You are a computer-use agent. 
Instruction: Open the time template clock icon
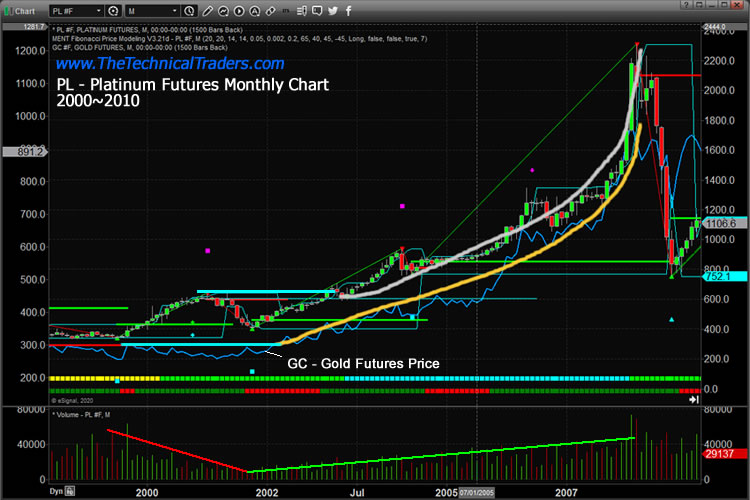point(188,9)
